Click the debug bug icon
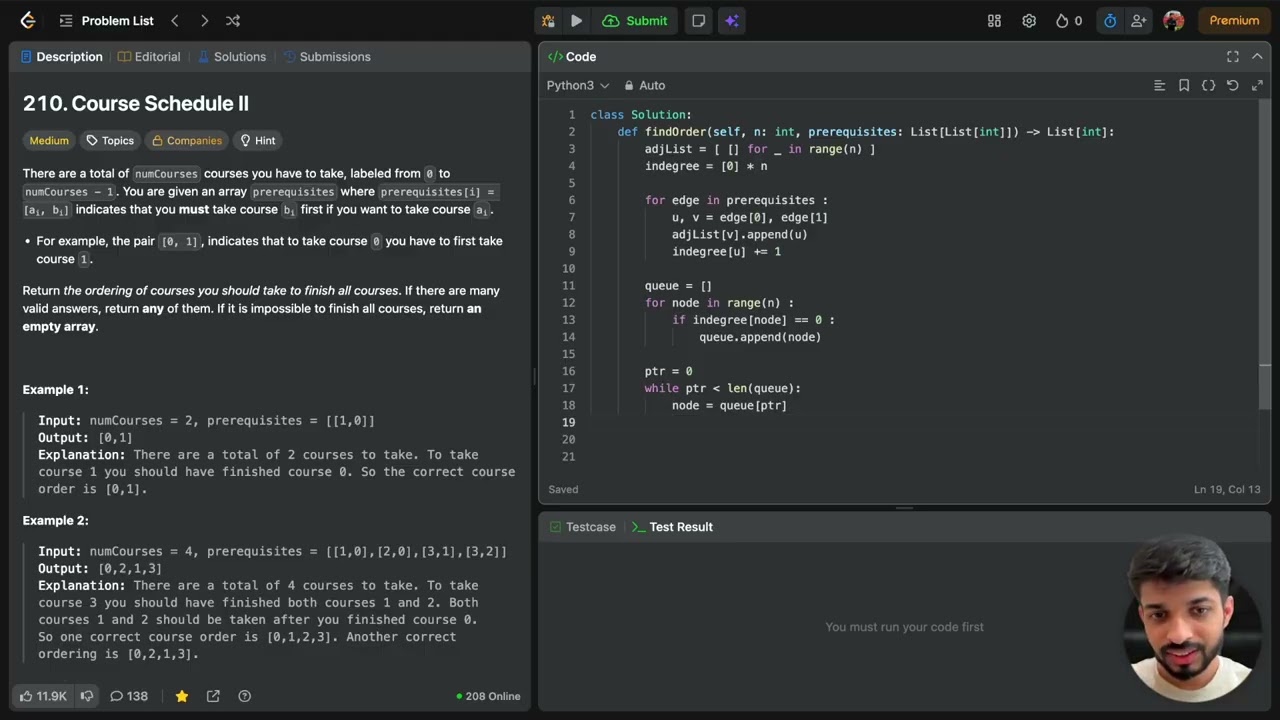This screenshot has height=720, width=1280. coord(548,20)
